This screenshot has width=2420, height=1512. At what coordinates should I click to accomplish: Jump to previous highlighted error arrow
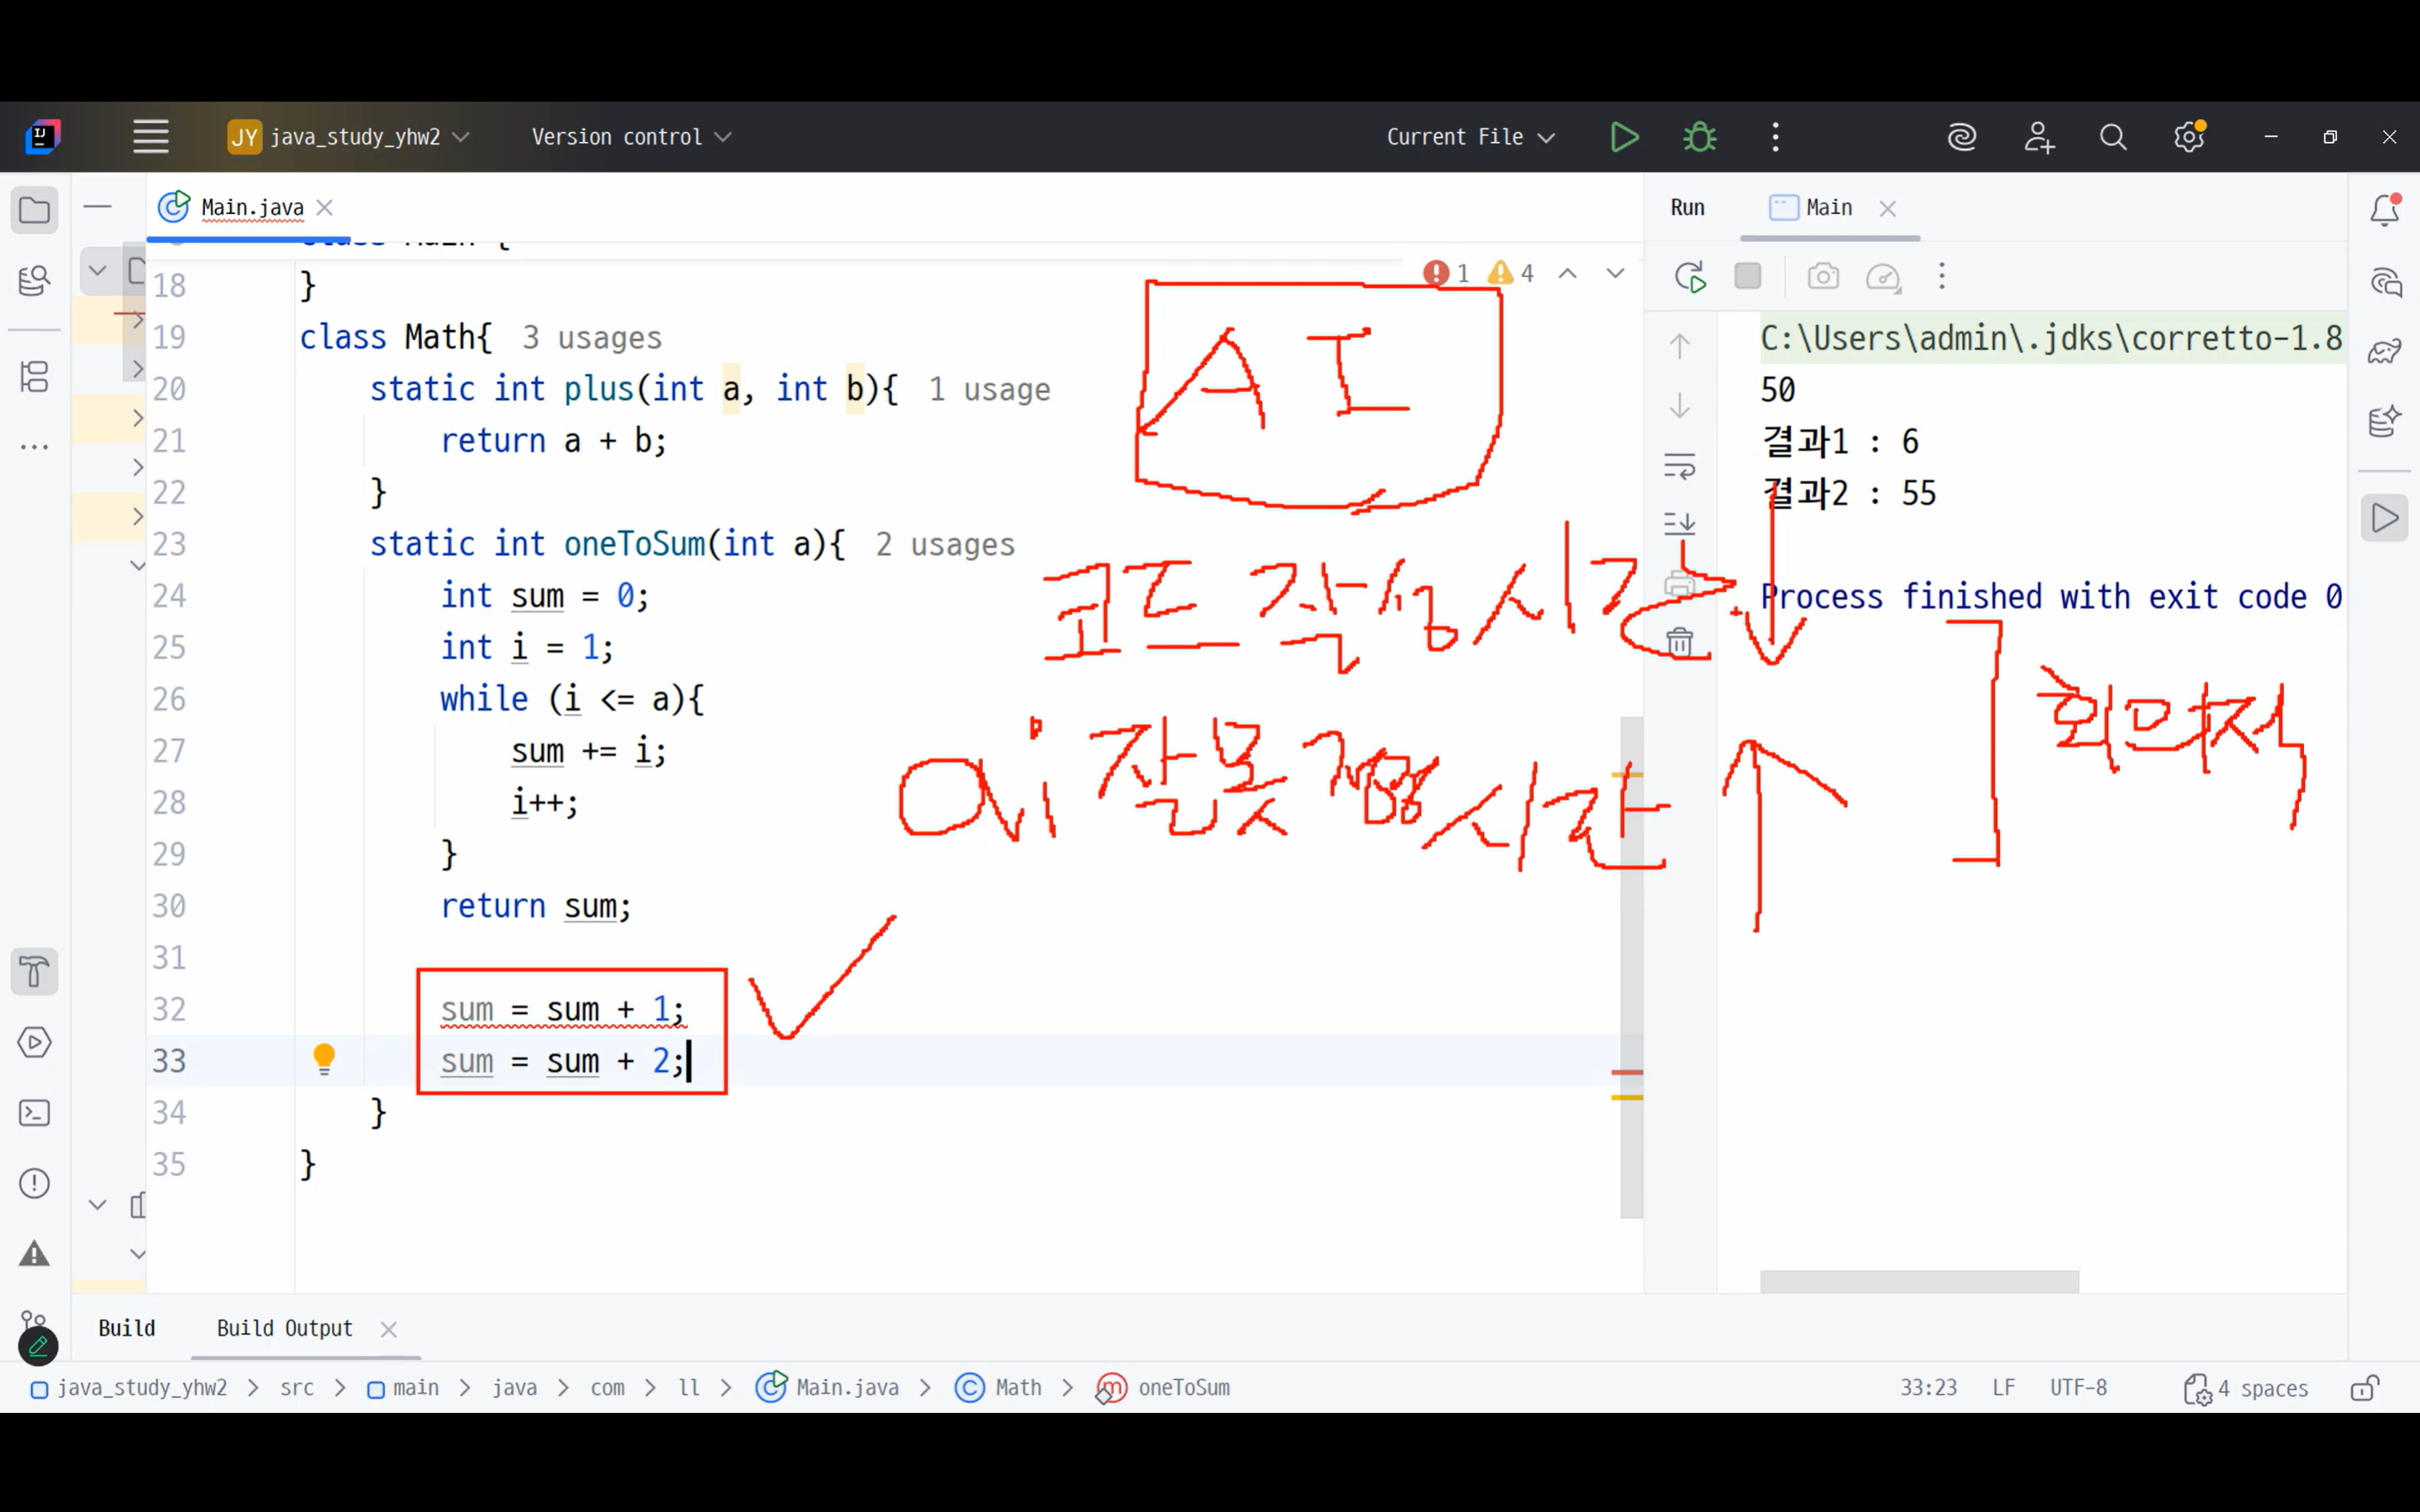(1568, 273)
